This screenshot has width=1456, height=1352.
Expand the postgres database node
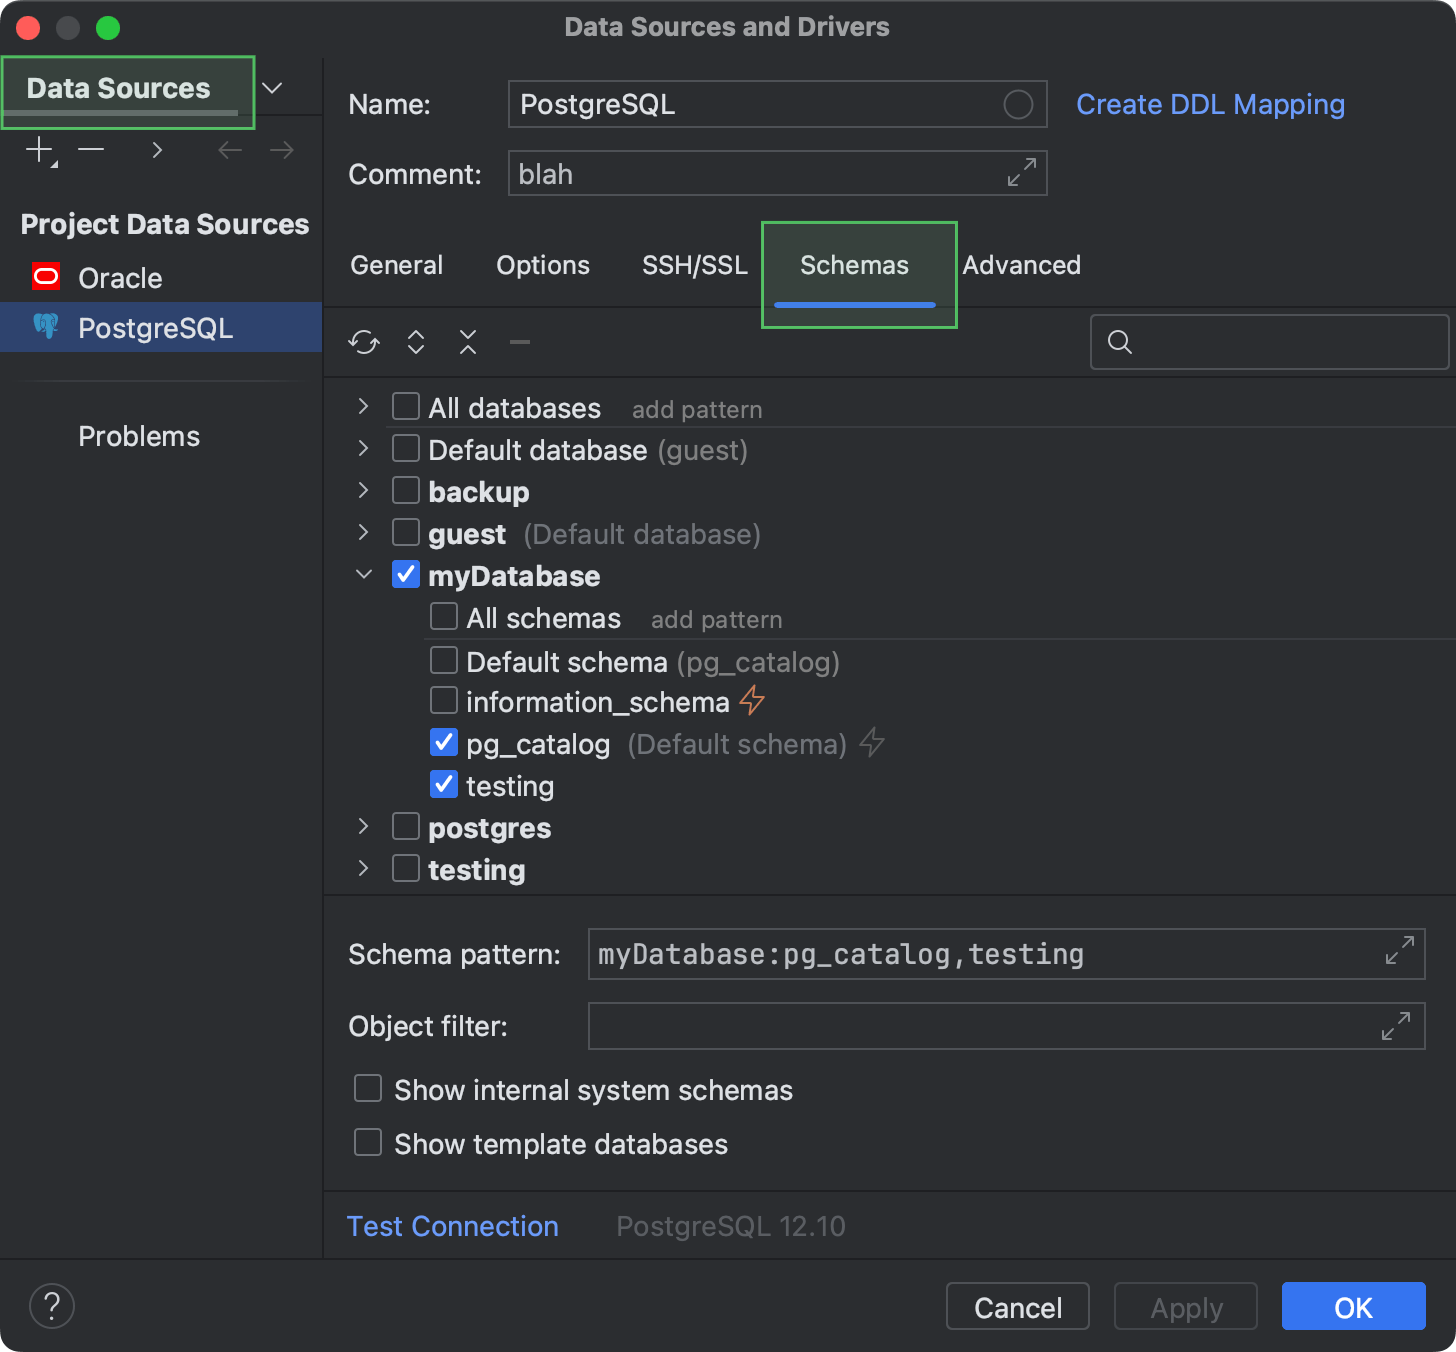362,826
